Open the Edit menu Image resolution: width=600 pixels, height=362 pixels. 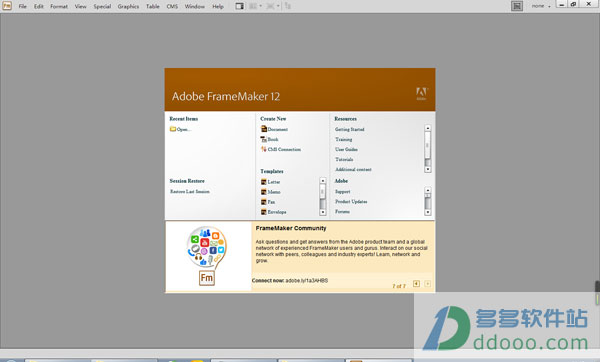[x=38, y=6]
